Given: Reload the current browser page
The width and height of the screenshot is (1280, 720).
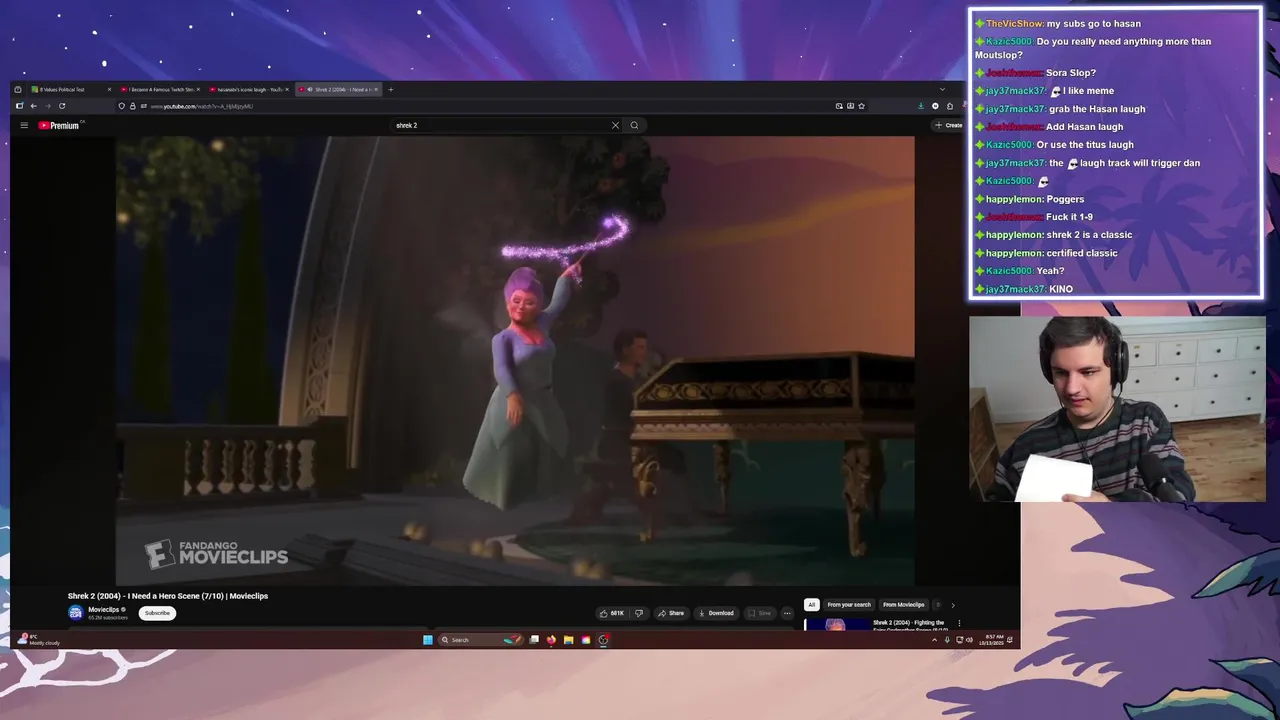Looking at the screenshot, I should pyautogui.click(x=62, y=106).
